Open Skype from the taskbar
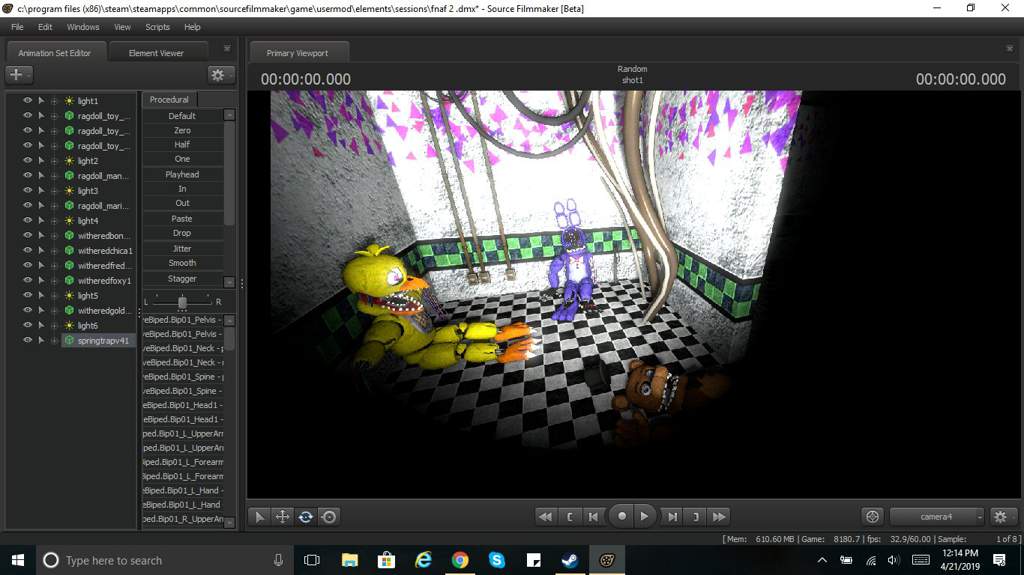The image size is (1024, 575). tap(496, 560)
